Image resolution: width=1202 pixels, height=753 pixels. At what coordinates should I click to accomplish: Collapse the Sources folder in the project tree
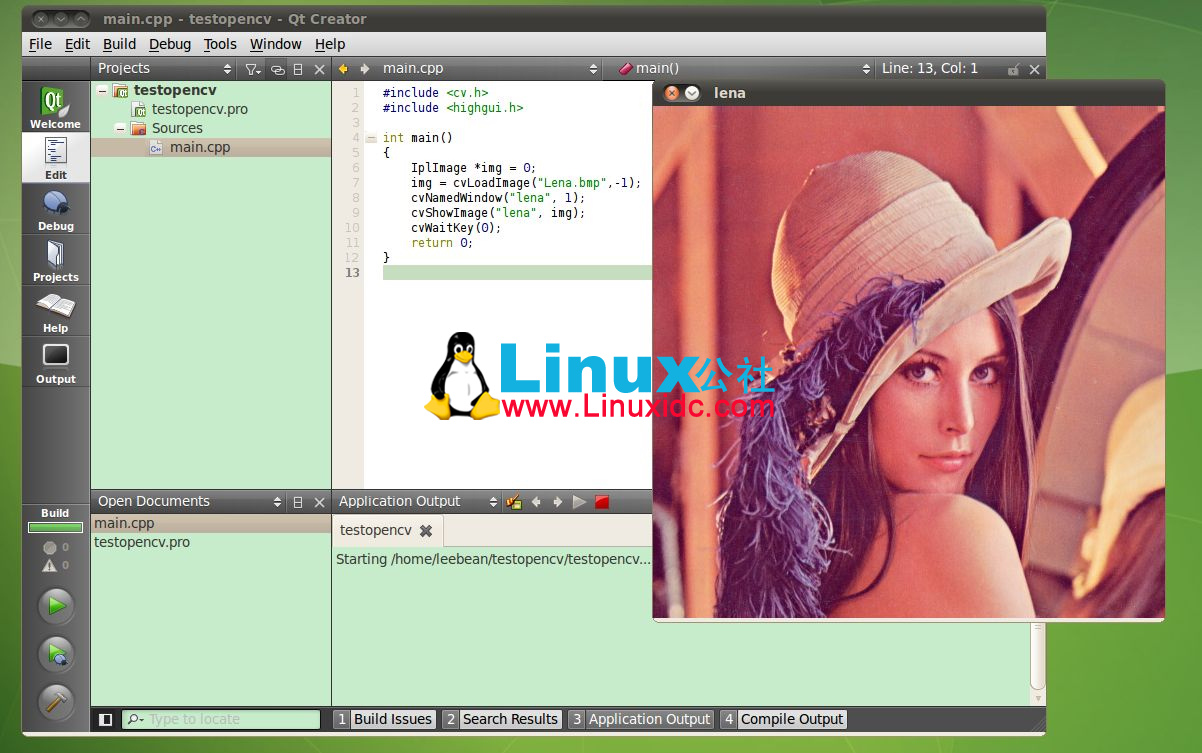(x=120, y=128)
